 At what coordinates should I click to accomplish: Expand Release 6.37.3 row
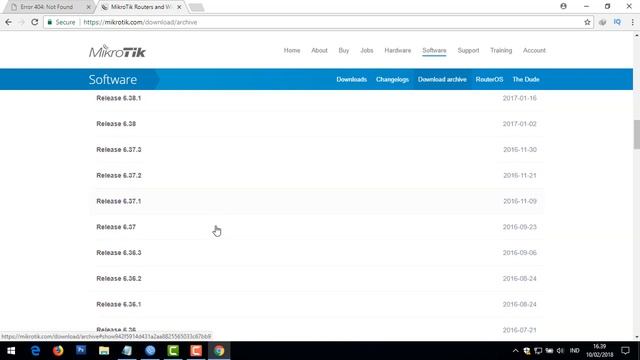[x=317, y=150]
